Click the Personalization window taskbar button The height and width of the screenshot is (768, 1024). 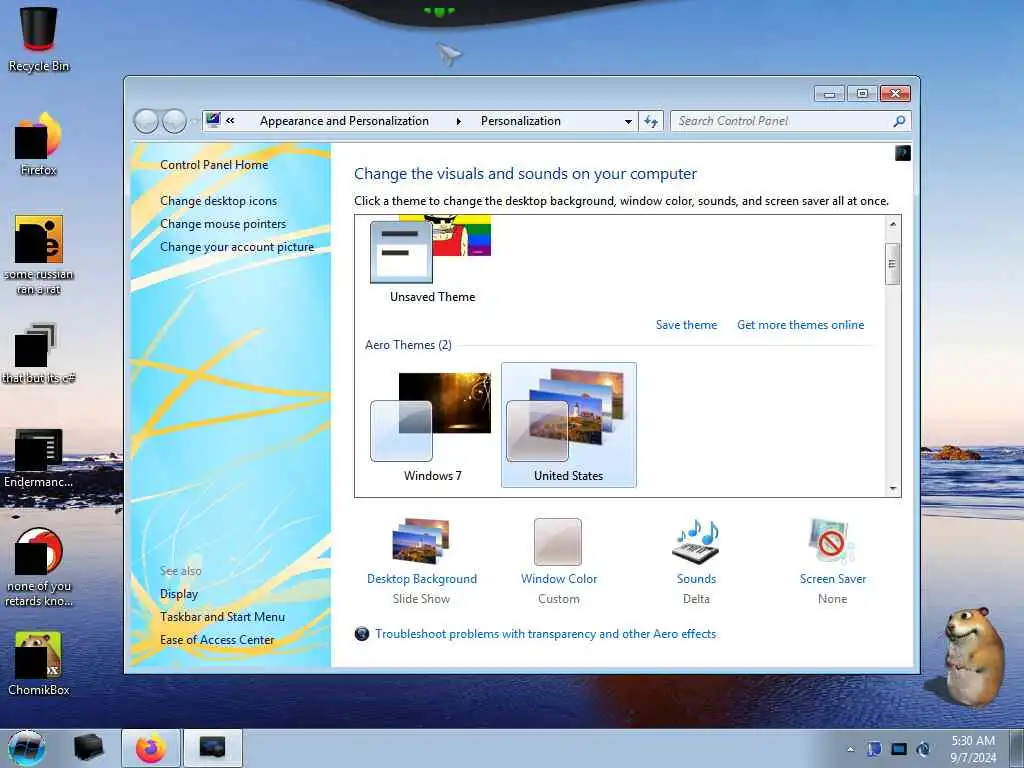[213, 748]
